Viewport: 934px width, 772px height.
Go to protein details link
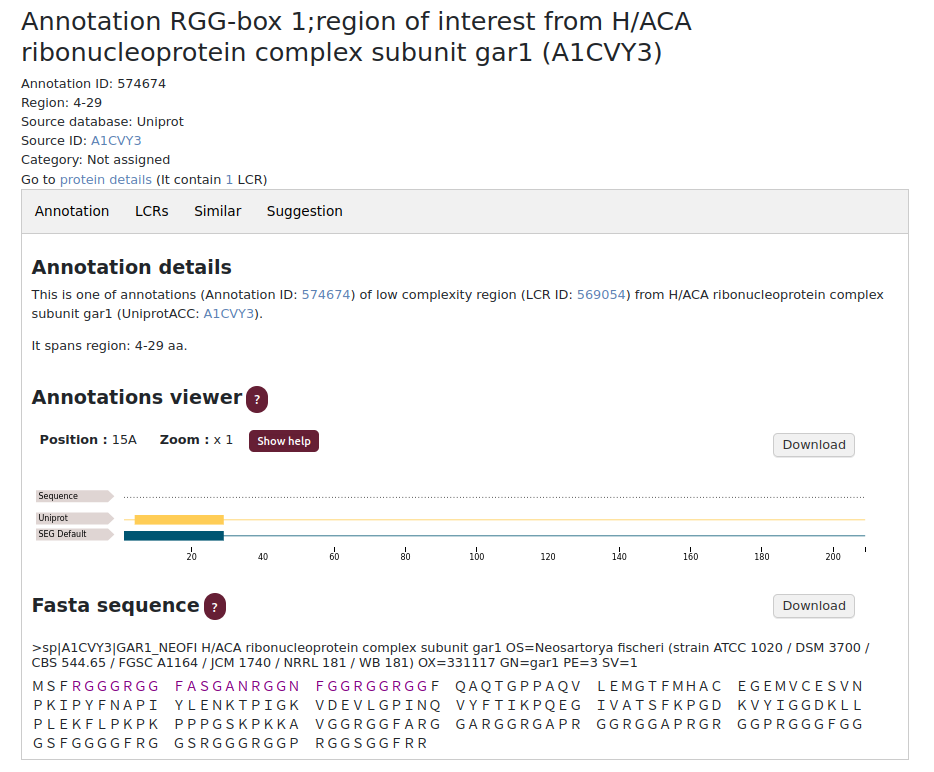(106, 180)
